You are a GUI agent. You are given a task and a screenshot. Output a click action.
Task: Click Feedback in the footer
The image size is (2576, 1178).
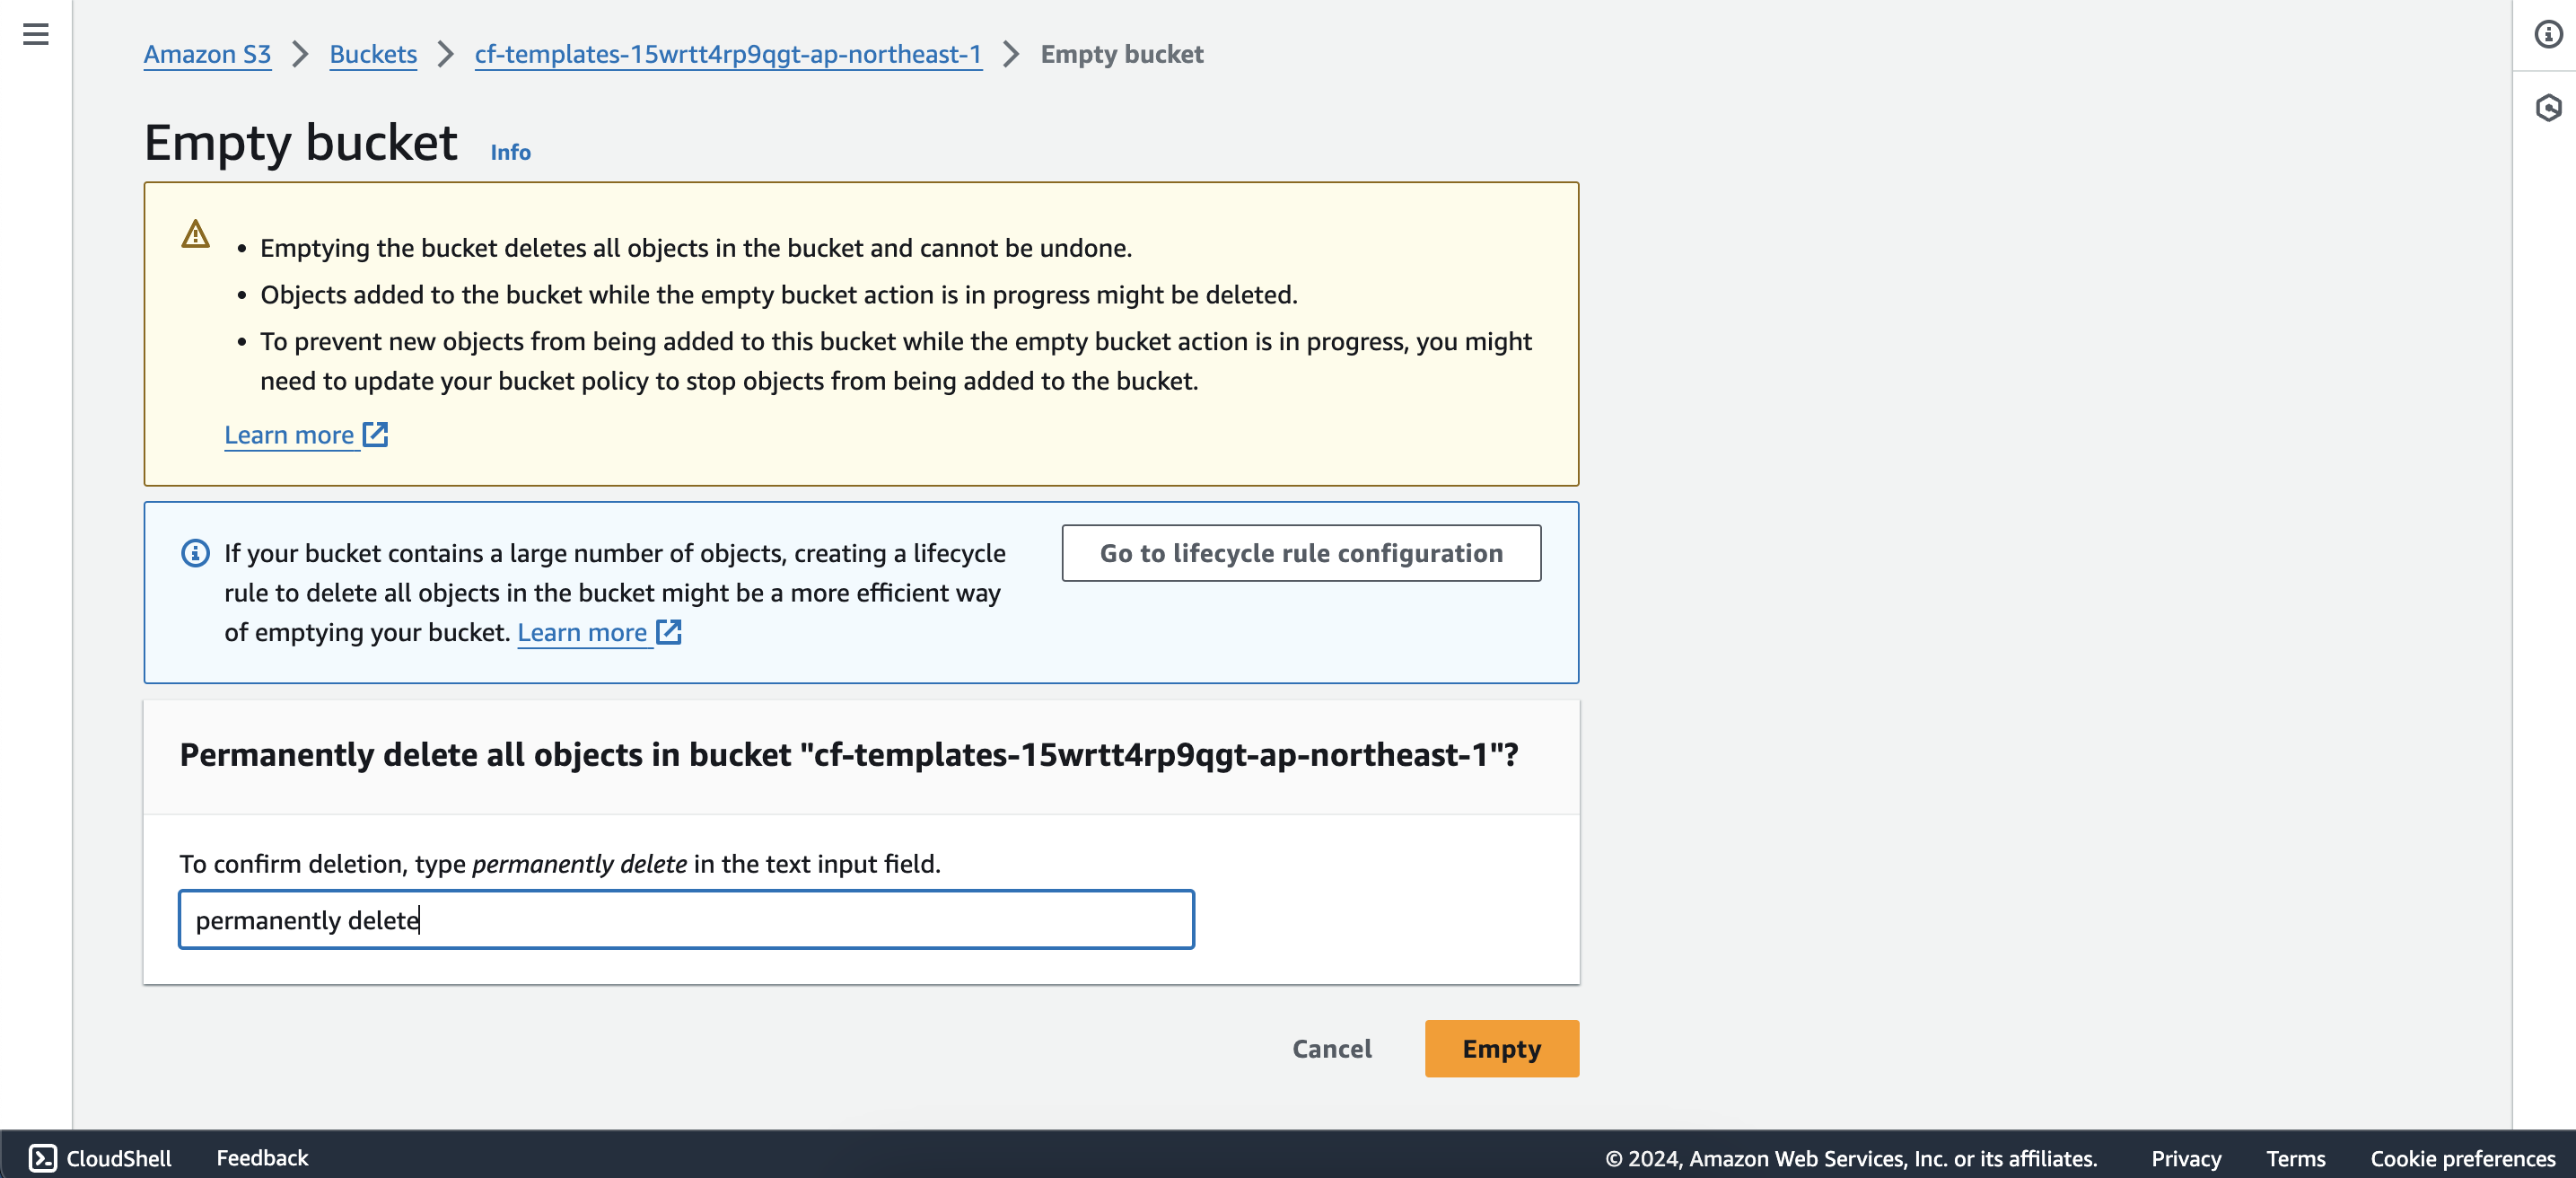(x=262, y=1157)
